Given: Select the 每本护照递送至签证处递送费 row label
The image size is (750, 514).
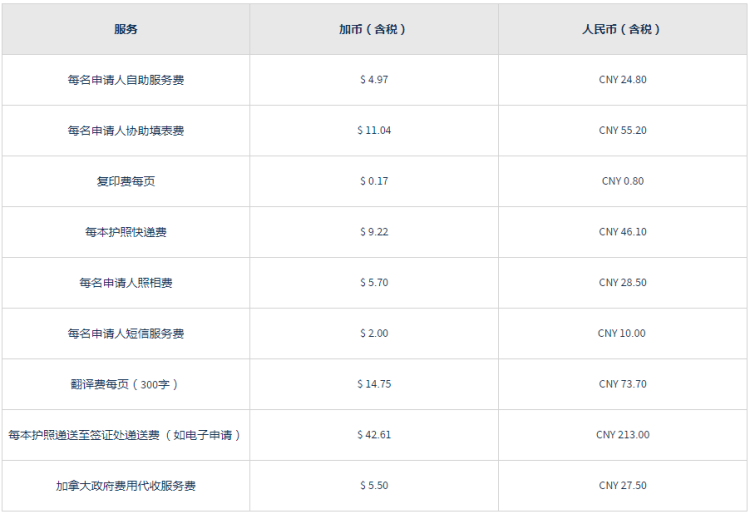Looking at the screenshot, I should 125,435.
